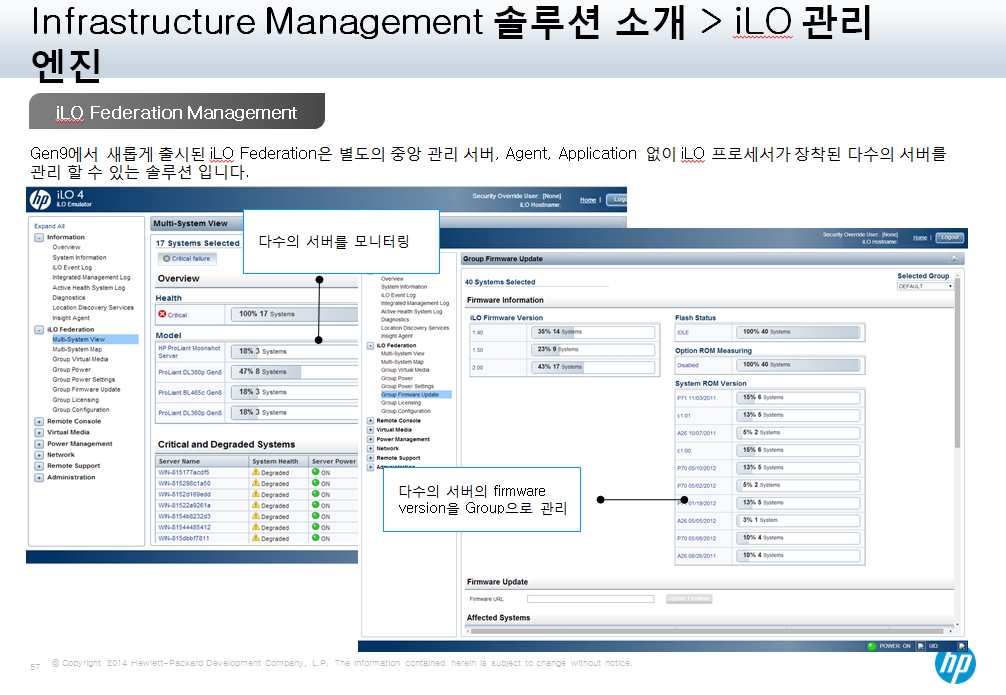1006x695 pixels.
Task: Expand Virtual Media in the Multi-System View window
Action: [39, 433]
